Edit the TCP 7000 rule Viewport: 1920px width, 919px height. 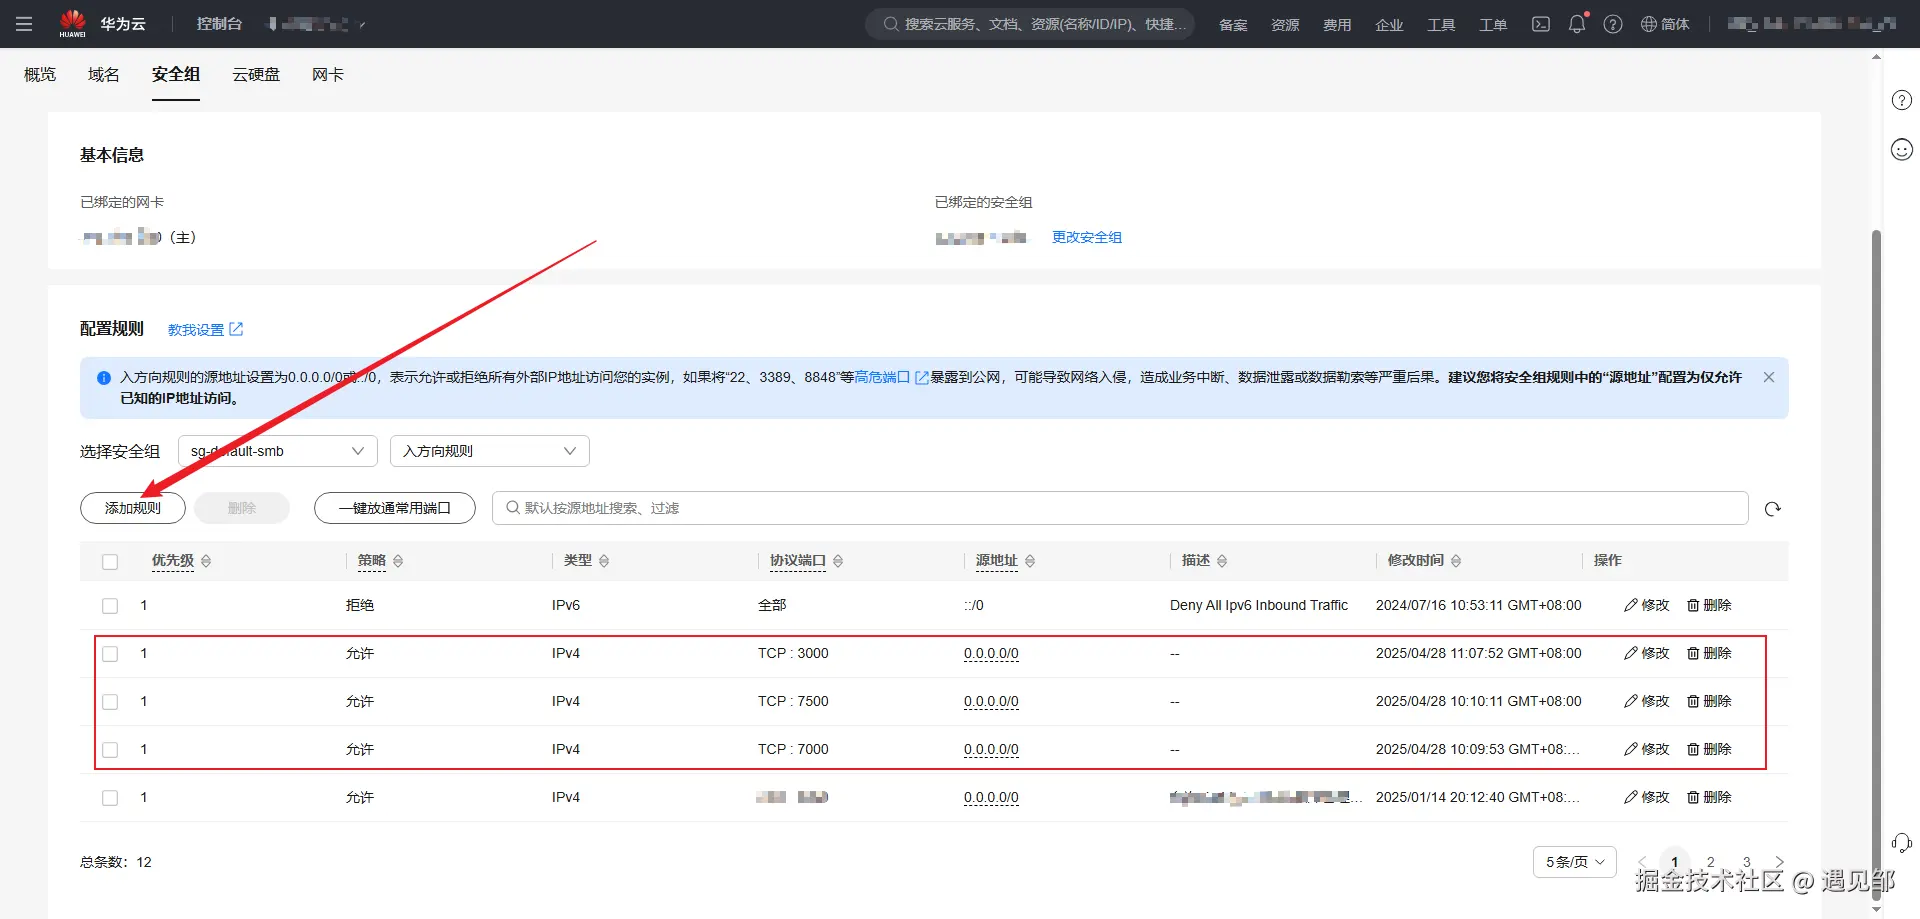pyautogui.click(x=1647, y=749)
